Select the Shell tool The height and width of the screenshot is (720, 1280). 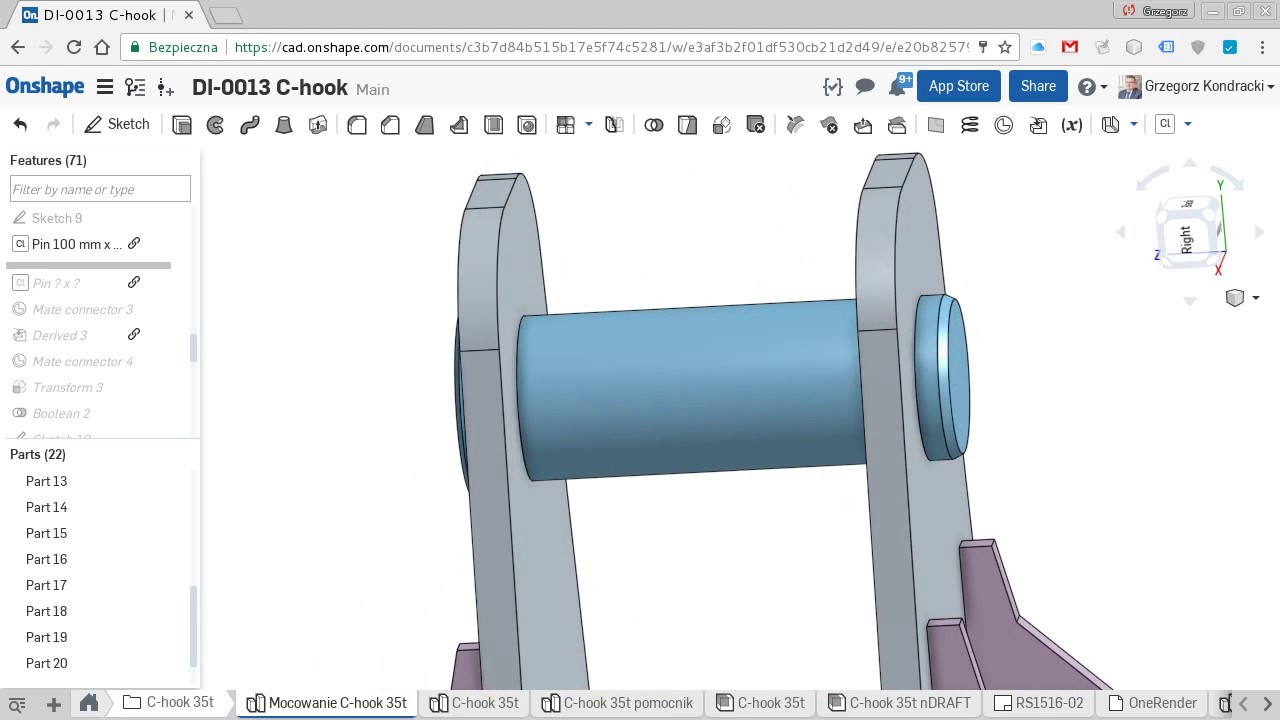(x=493, y=125)
